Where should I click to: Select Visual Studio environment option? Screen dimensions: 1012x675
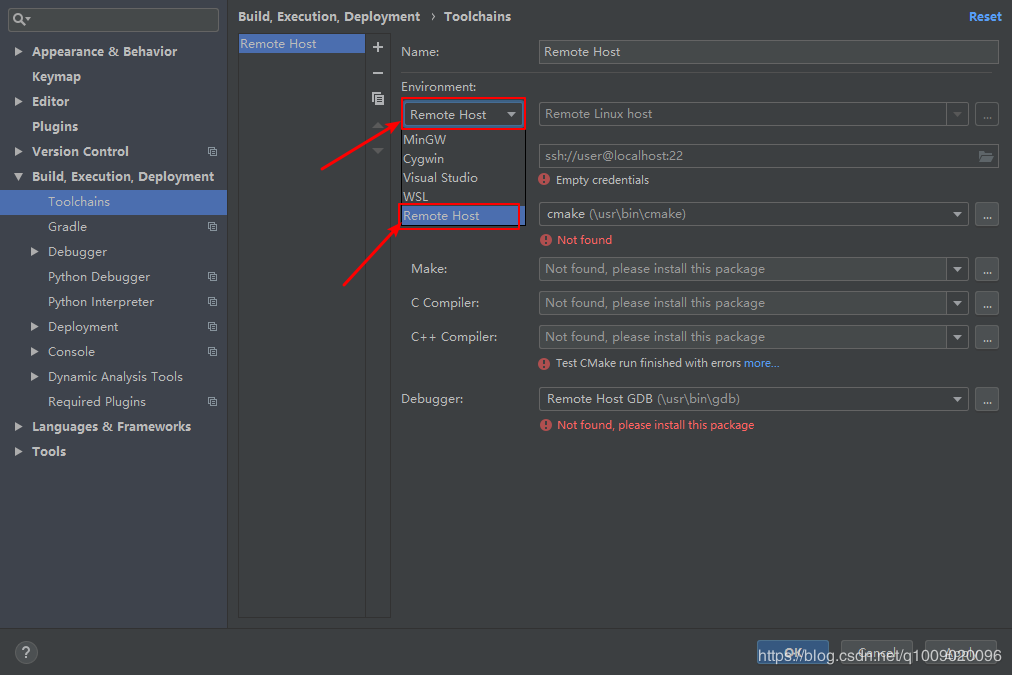coord(440,178)
